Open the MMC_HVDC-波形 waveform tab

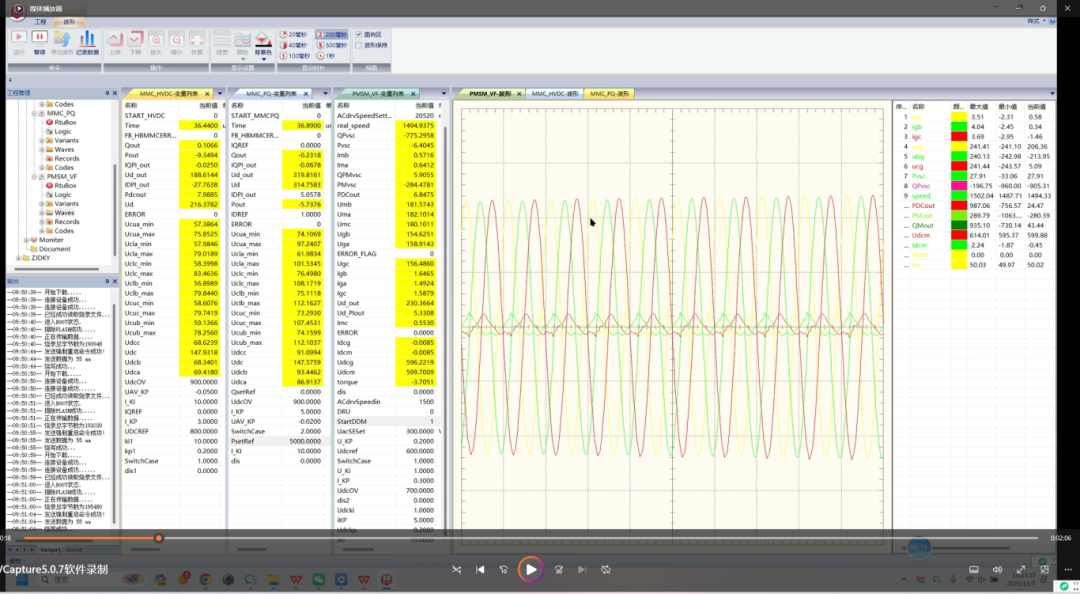tap(554, 93)
